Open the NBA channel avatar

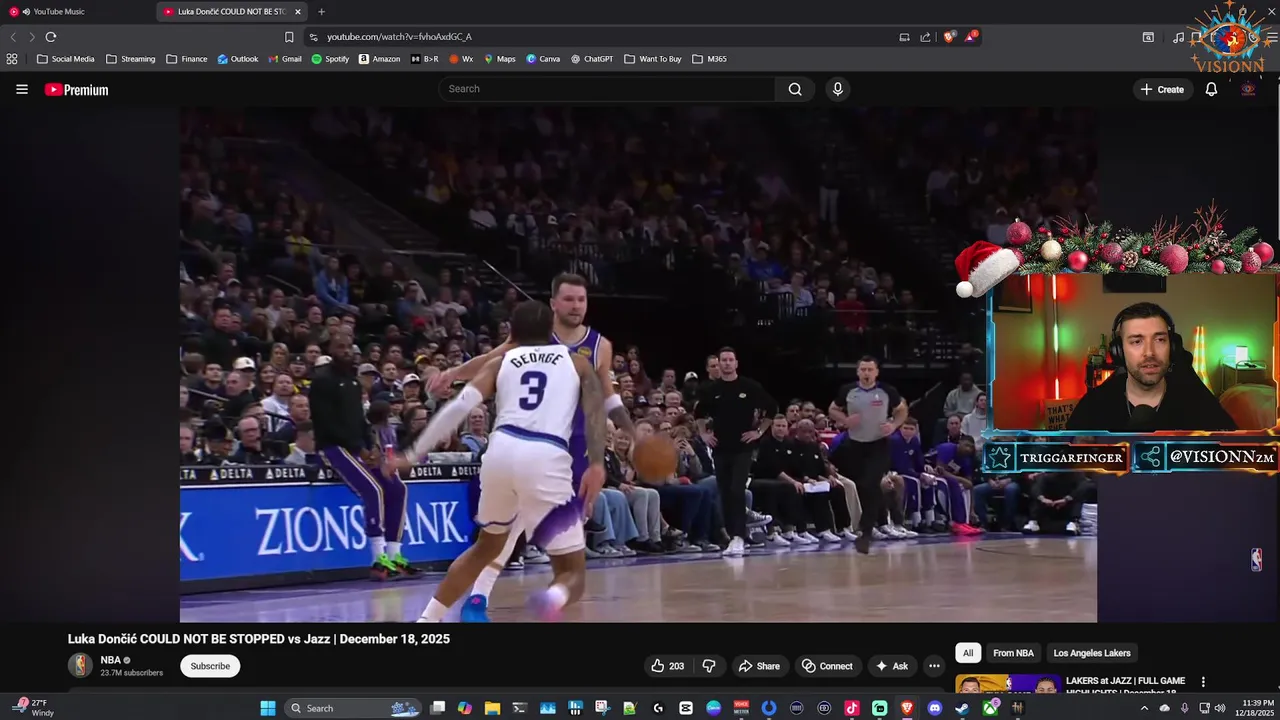80,665
